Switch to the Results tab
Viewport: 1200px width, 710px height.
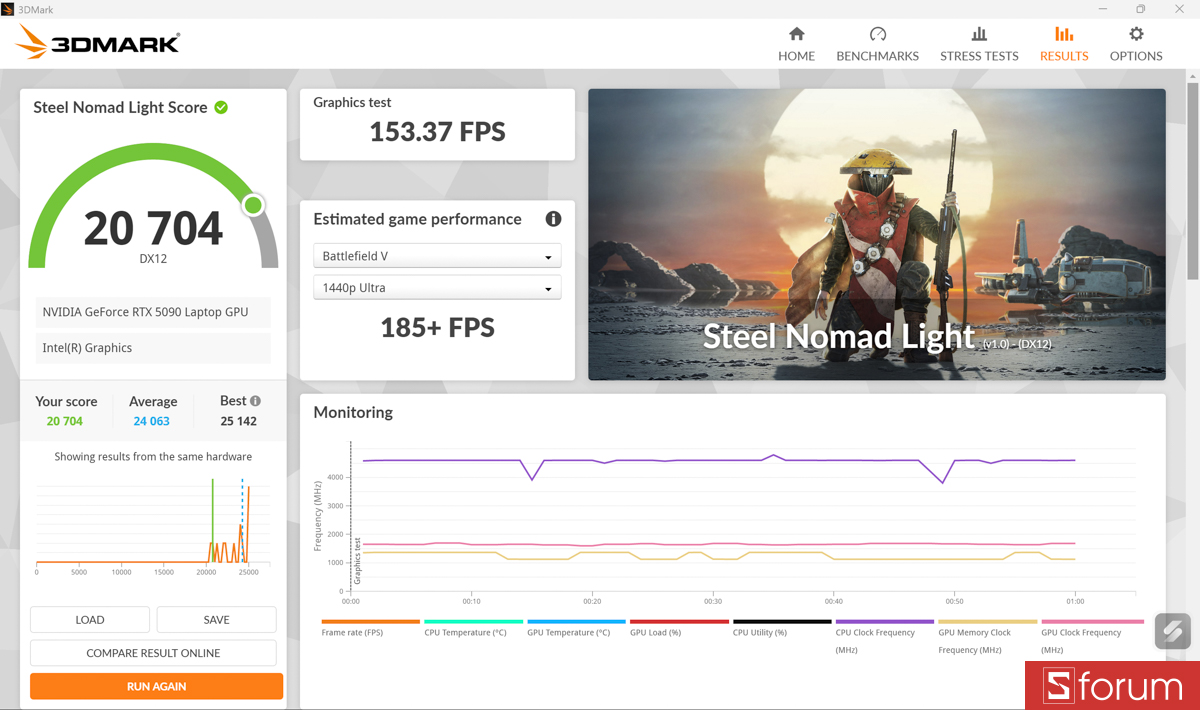pos(1064,44)
